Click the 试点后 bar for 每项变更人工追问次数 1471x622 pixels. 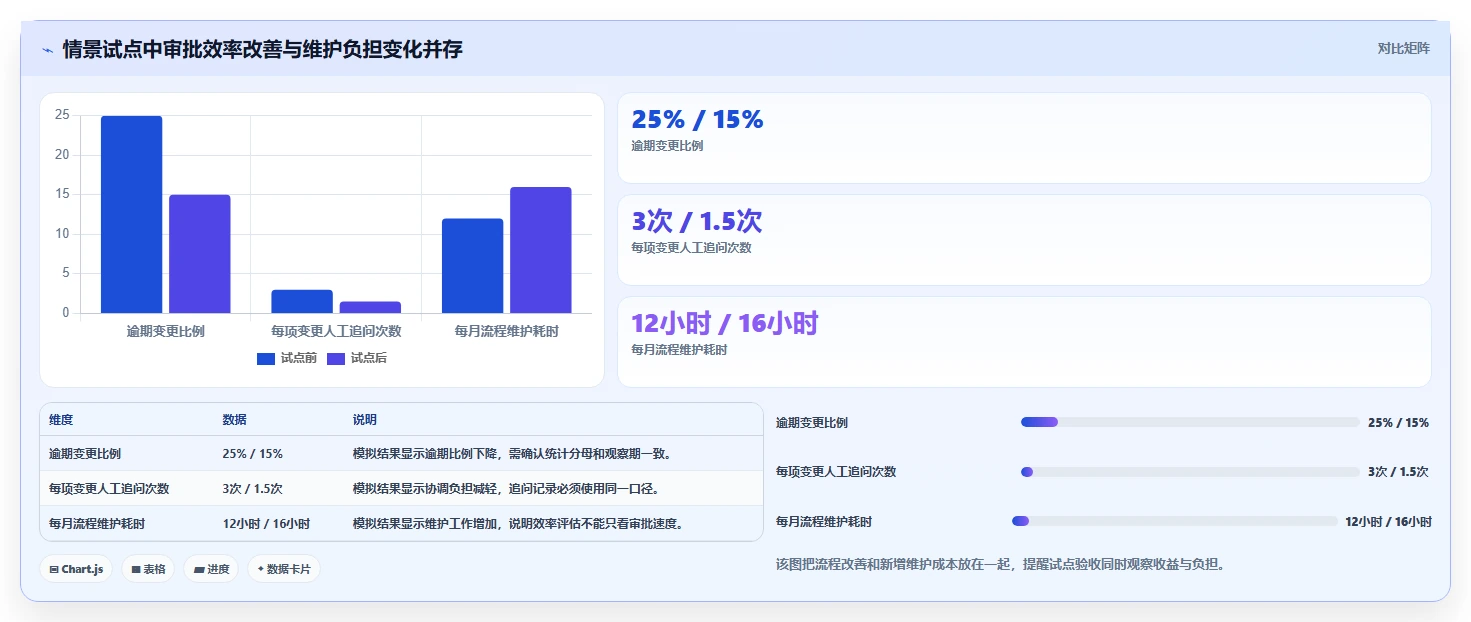[x=370, y=307]
